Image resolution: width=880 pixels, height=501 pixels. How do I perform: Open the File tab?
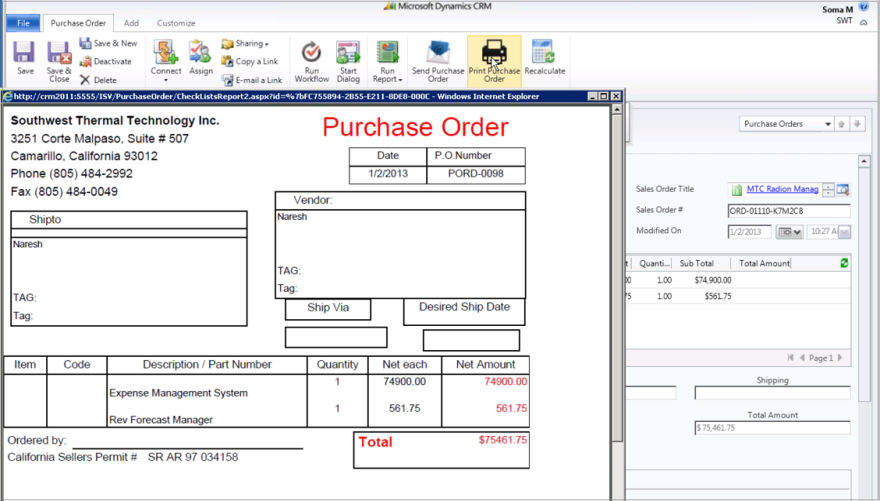click(x=22, y=22)
